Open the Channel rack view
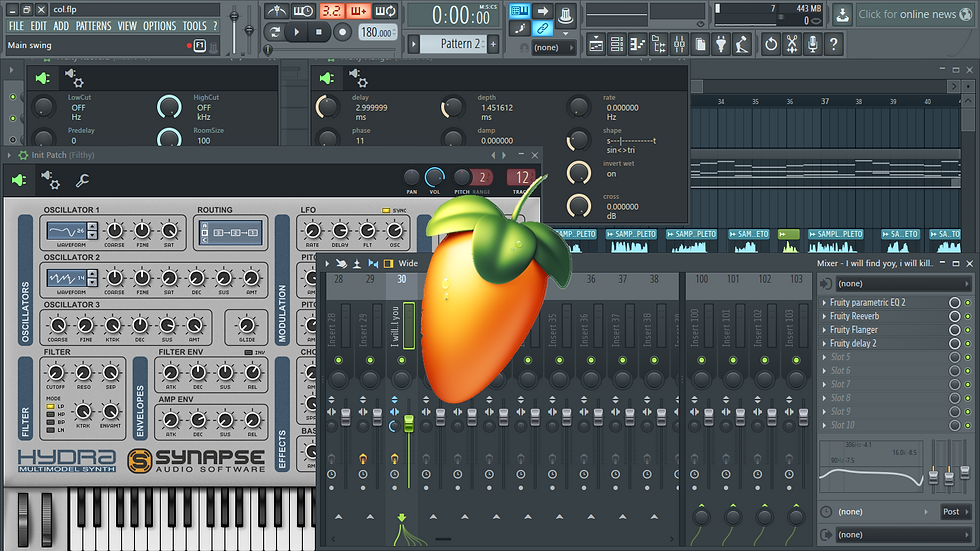Image resolution: width=980 pixels, height=551 pixels. pyautogui.click(x=617, y=44)
